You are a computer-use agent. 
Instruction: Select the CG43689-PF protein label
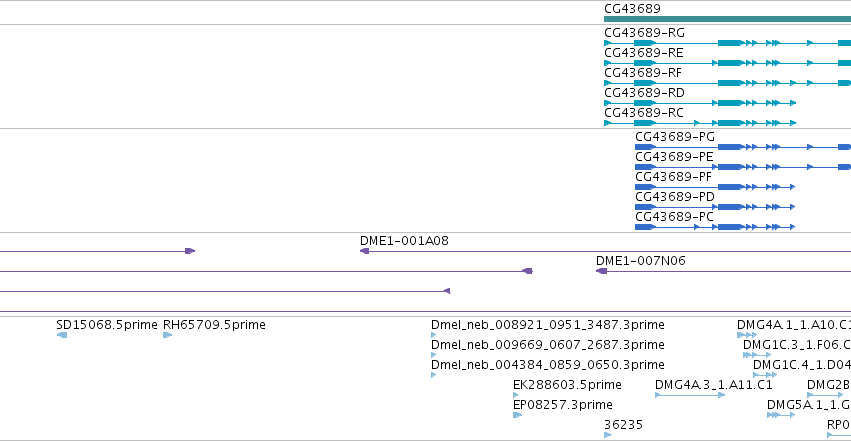pyautogui.click(x=674, y=177)
